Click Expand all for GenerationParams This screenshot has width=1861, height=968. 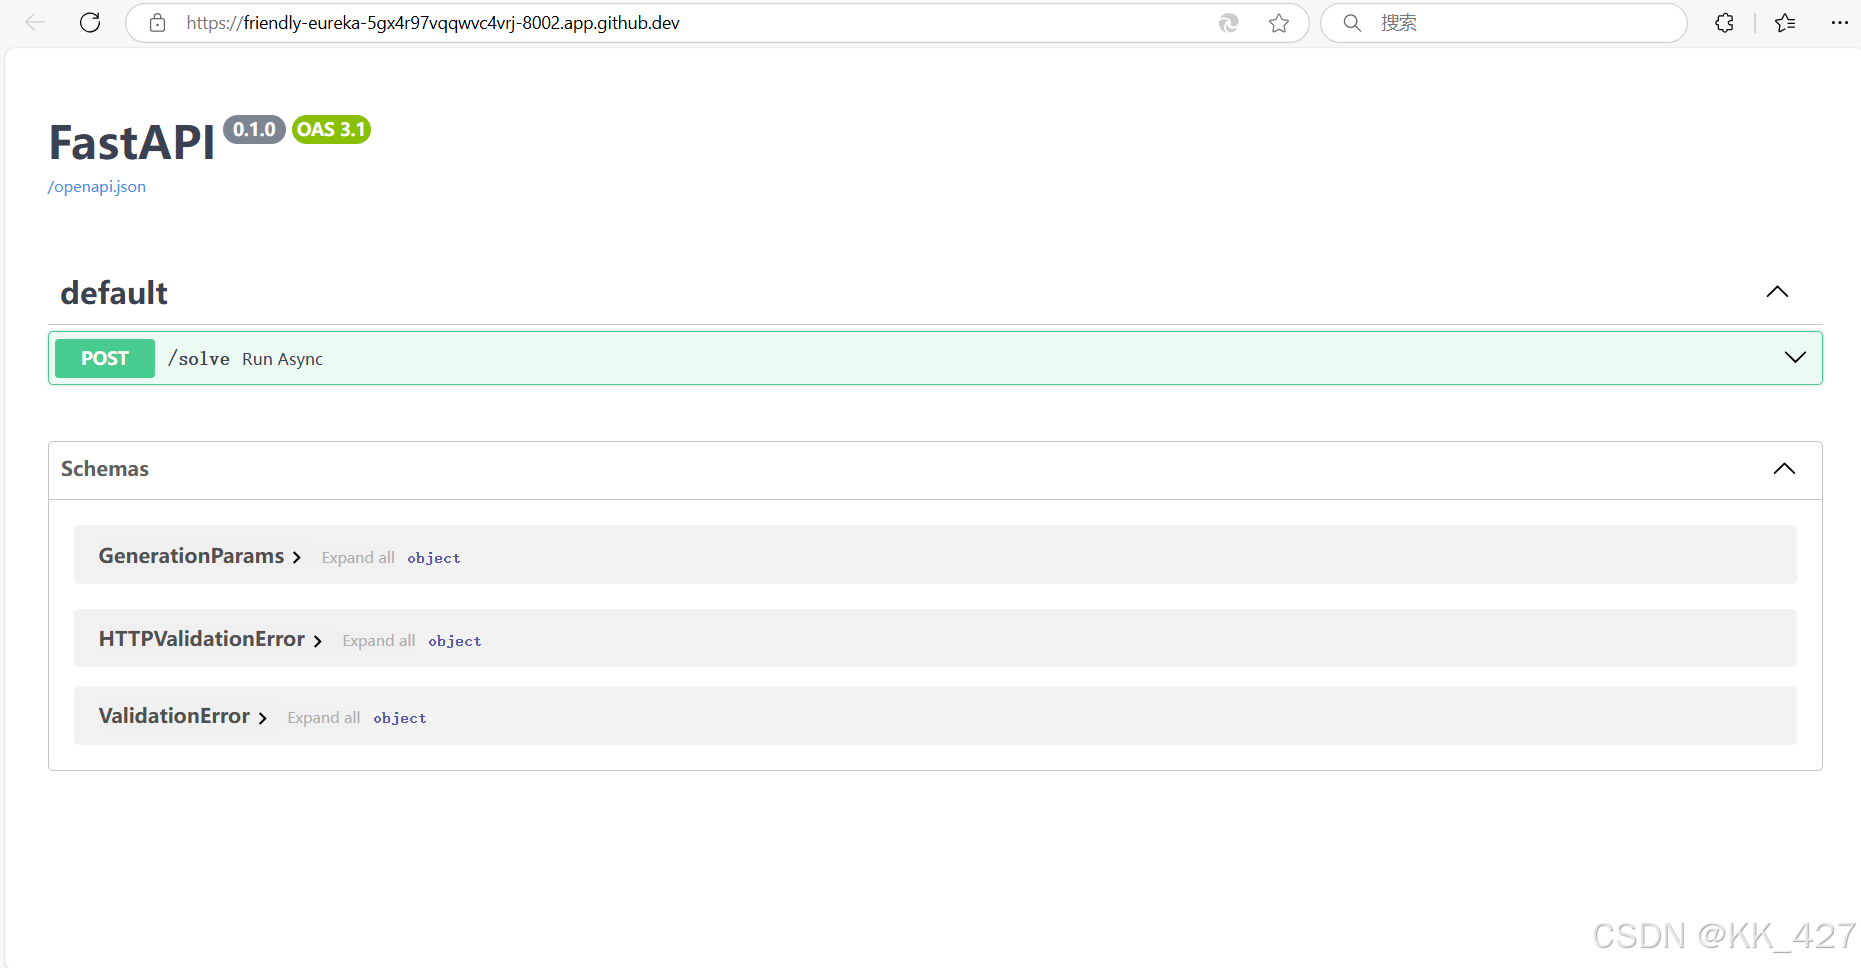[357, 557]
